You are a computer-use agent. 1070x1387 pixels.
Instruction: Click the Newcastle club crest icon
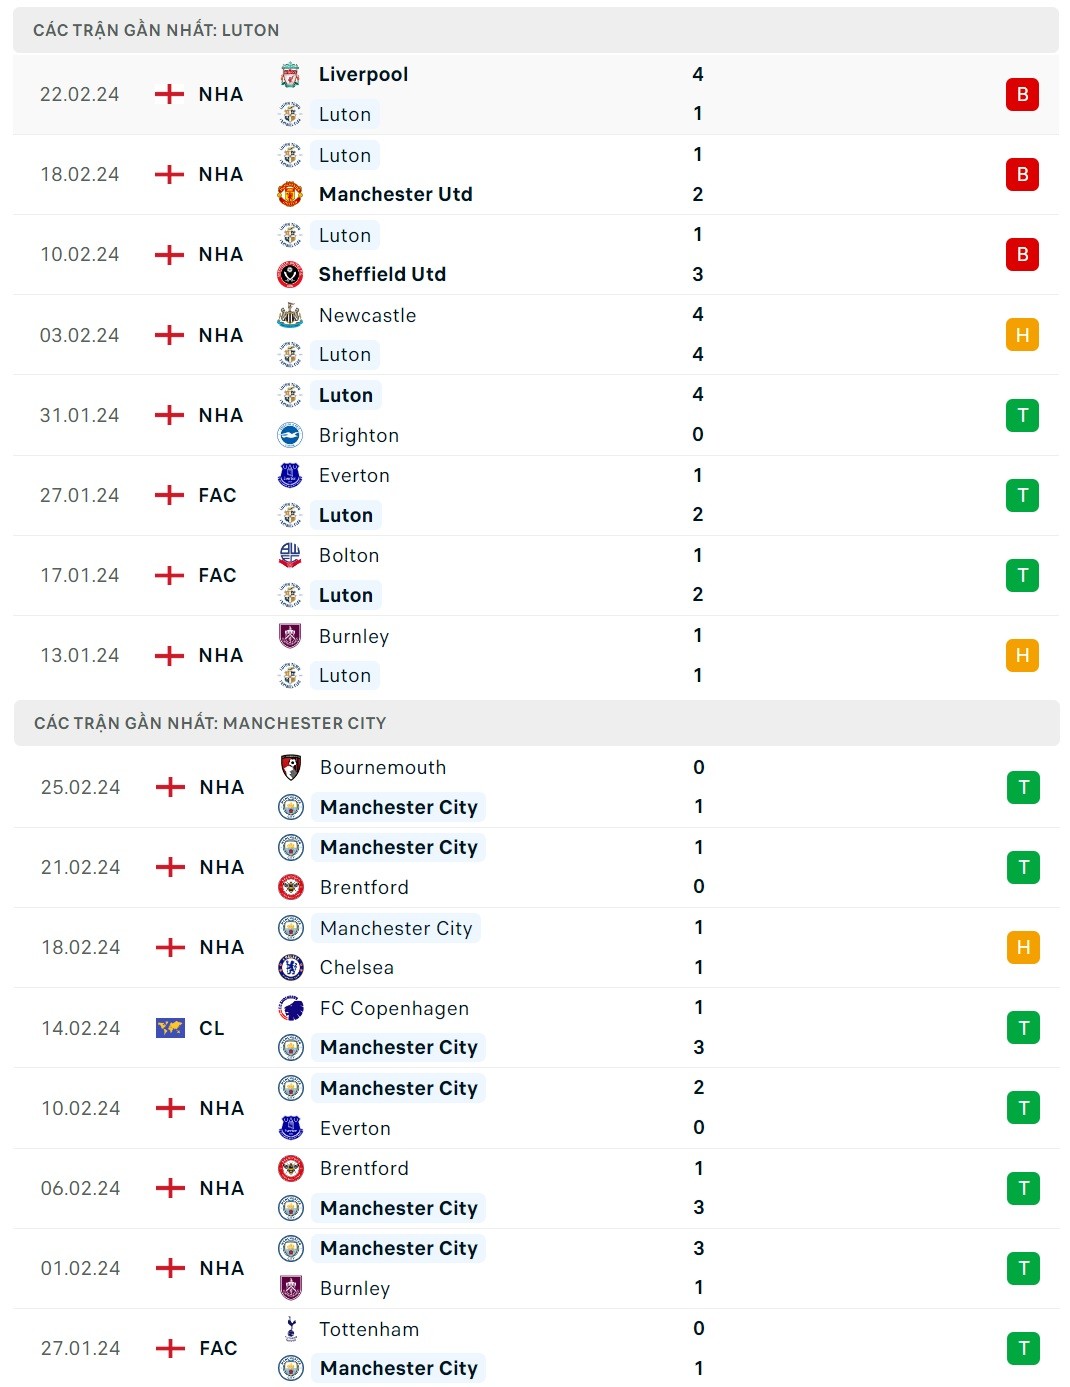tap(290, 315)
